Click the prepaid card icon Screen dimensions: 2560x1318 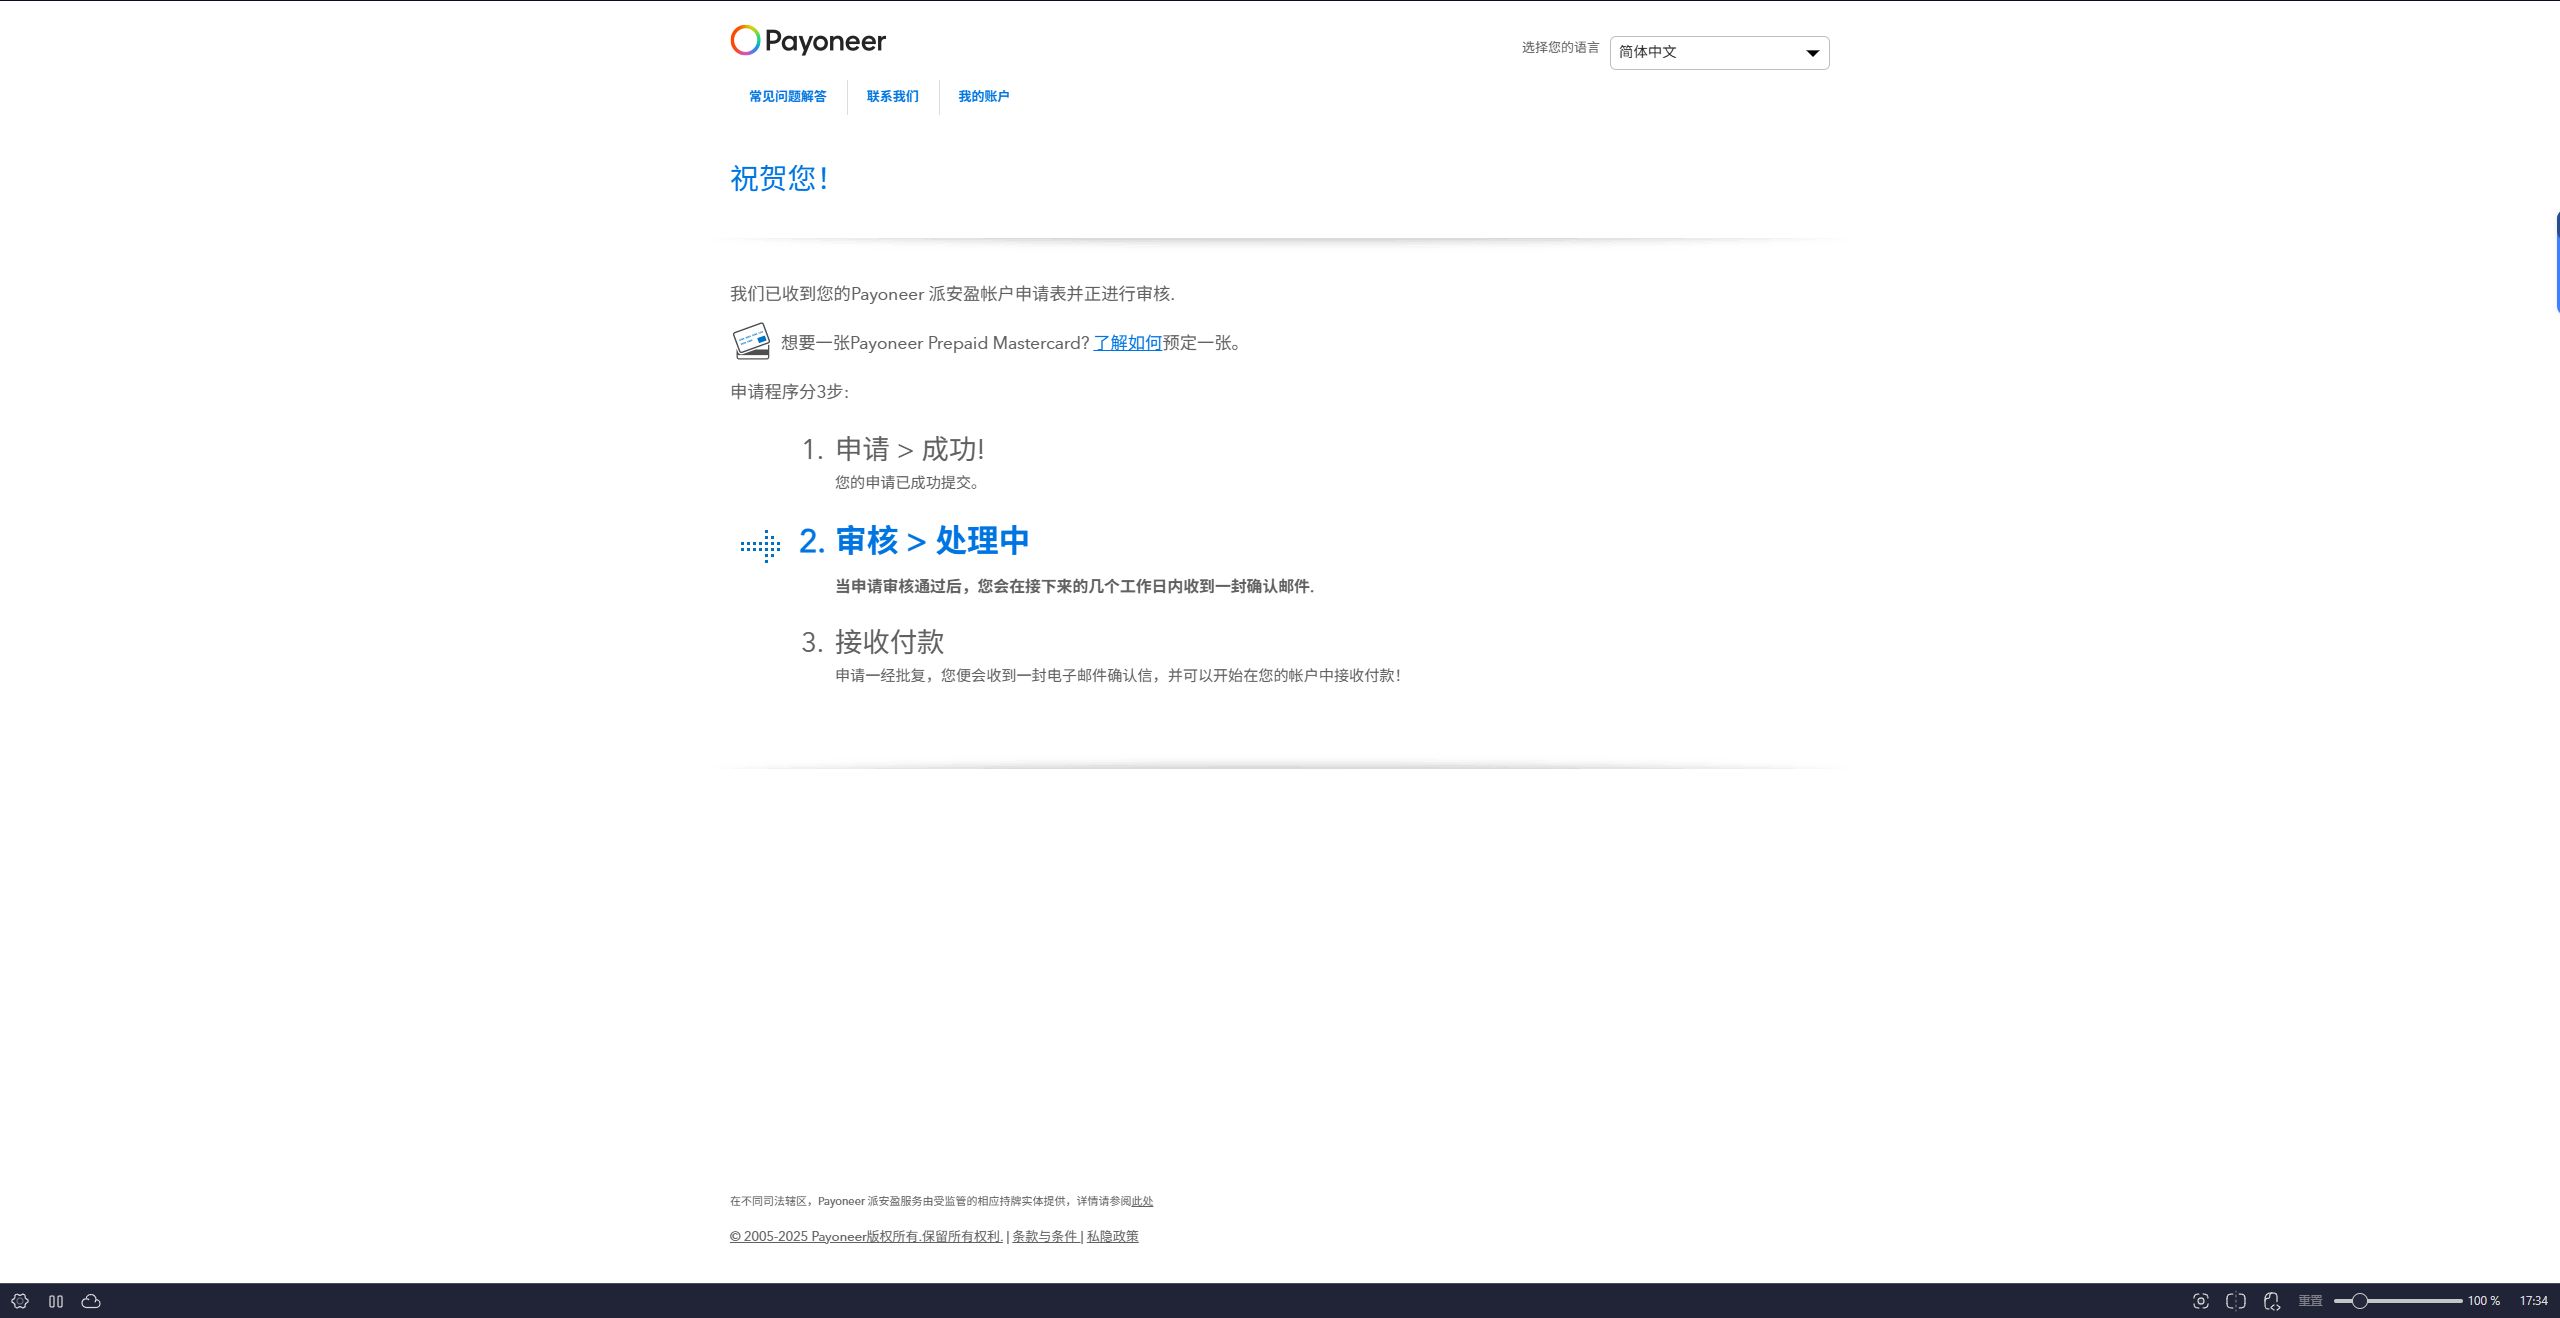(751, 341)
